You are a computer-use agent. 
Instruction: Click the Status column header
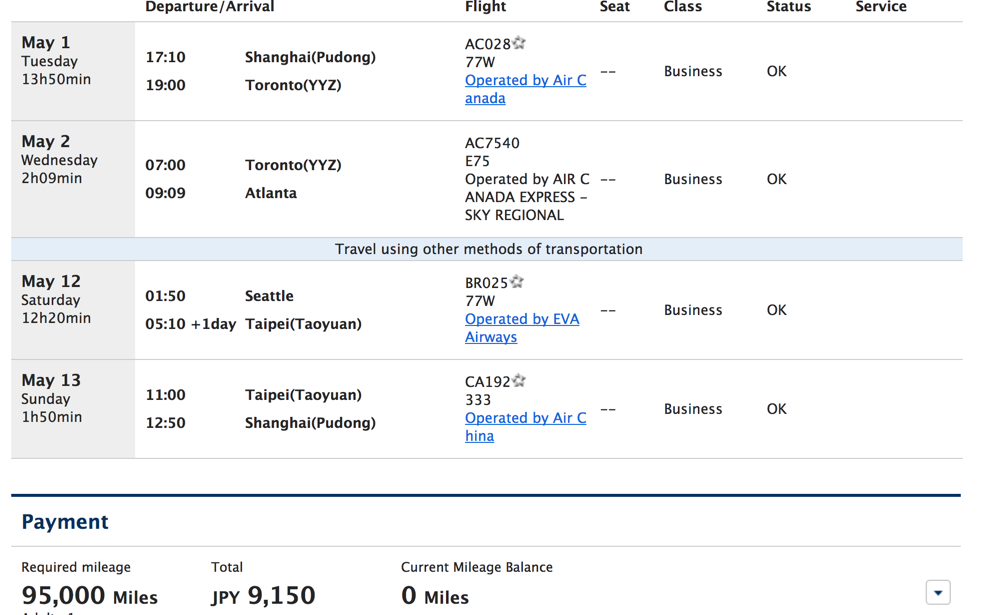tap(789, 7)
